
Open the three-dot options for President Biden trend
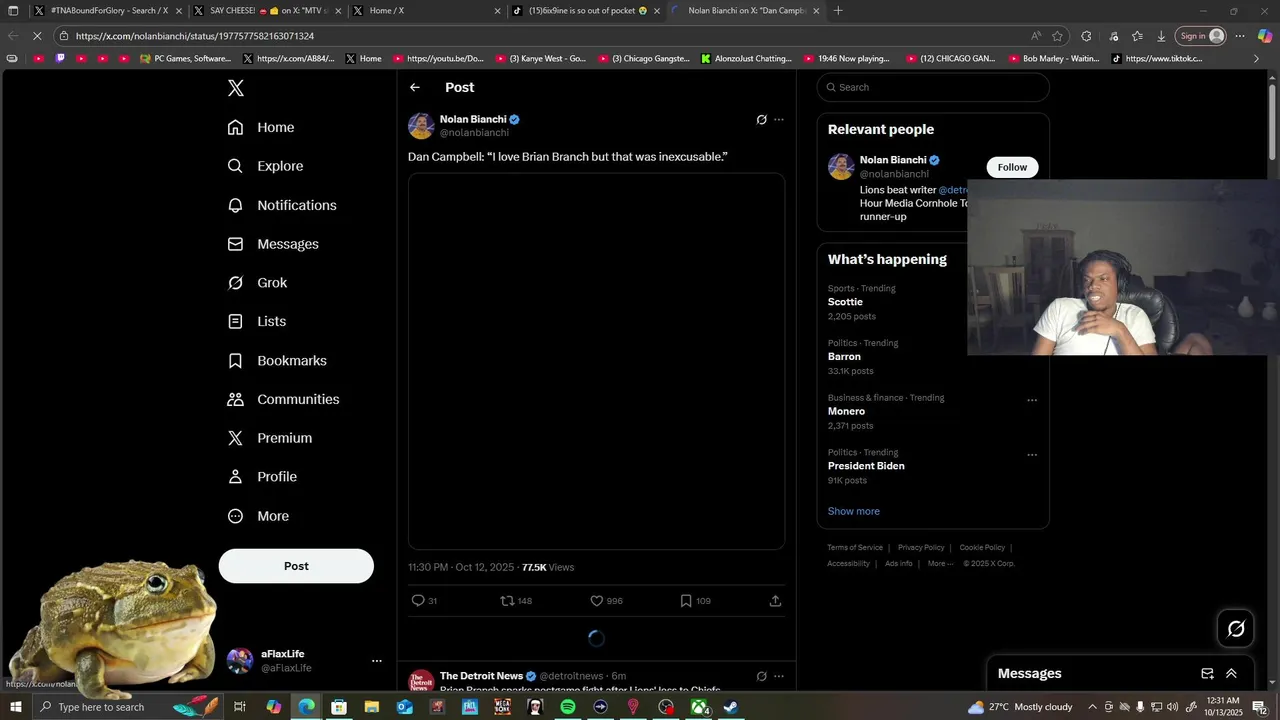(1032, 455)
